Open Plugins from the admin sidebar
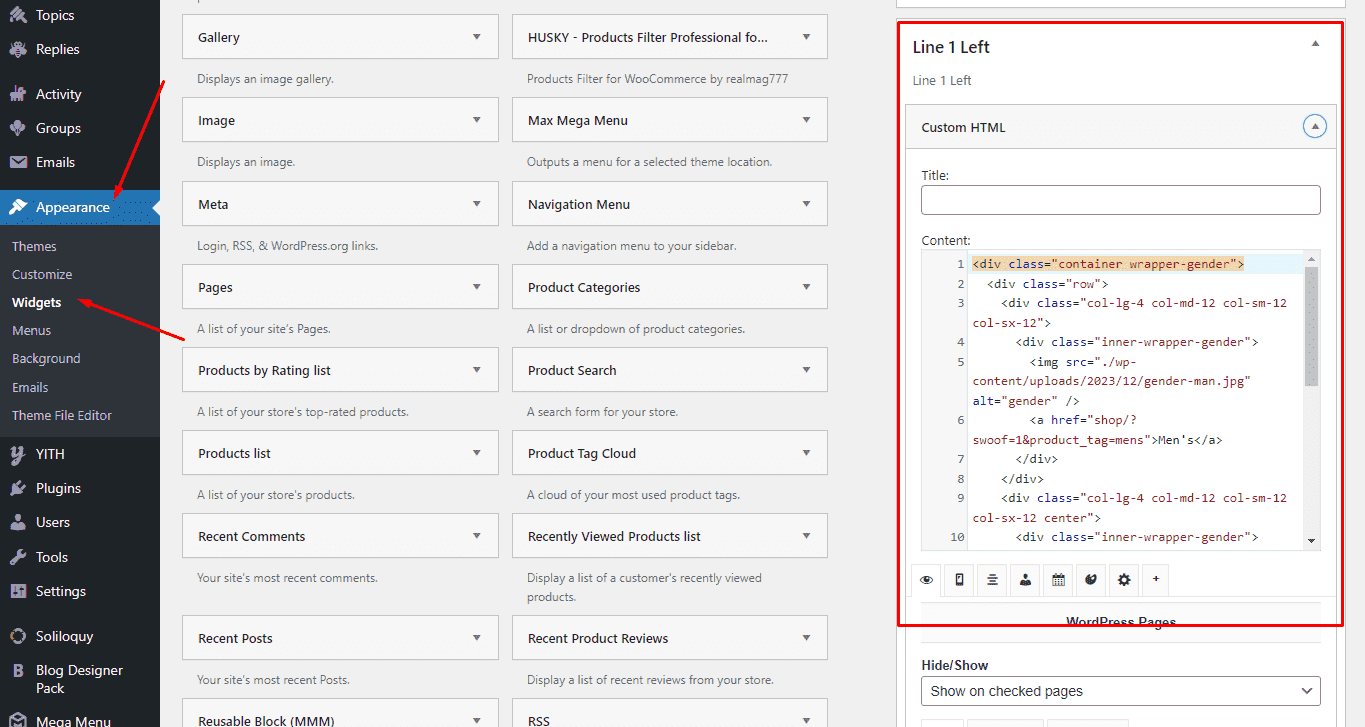Viewport: 1365px width, 727px height. (x=58, y=488)
